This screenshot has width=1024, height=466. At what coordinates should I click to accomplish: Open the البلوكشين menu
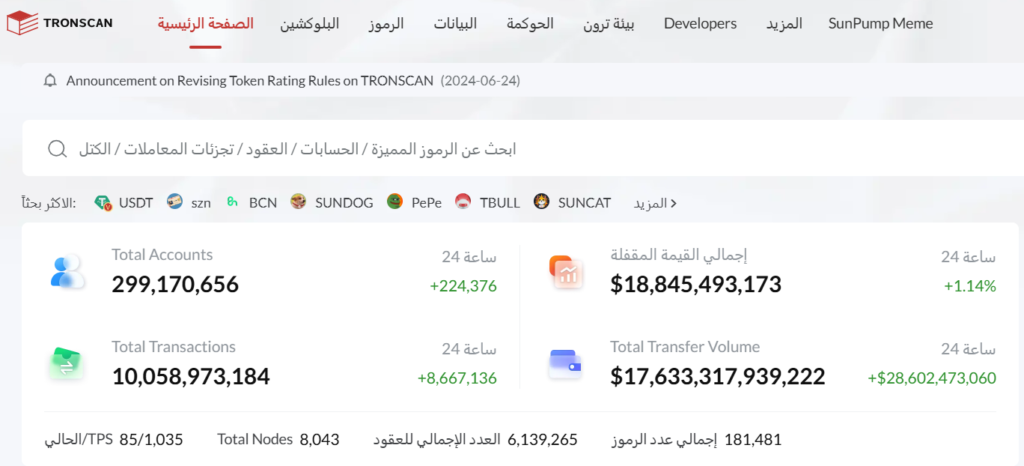(x=310, y=24)
